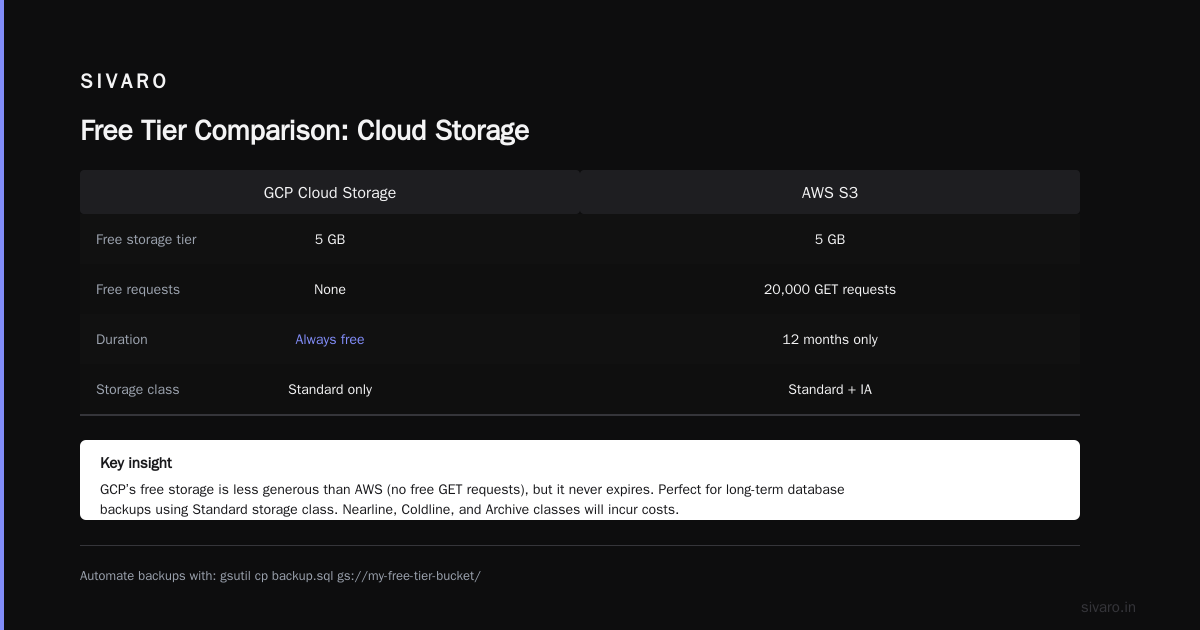Select the 'Free storage tier' row label
The height and width of the screenshot is (630, 1200).
[146, 240]
